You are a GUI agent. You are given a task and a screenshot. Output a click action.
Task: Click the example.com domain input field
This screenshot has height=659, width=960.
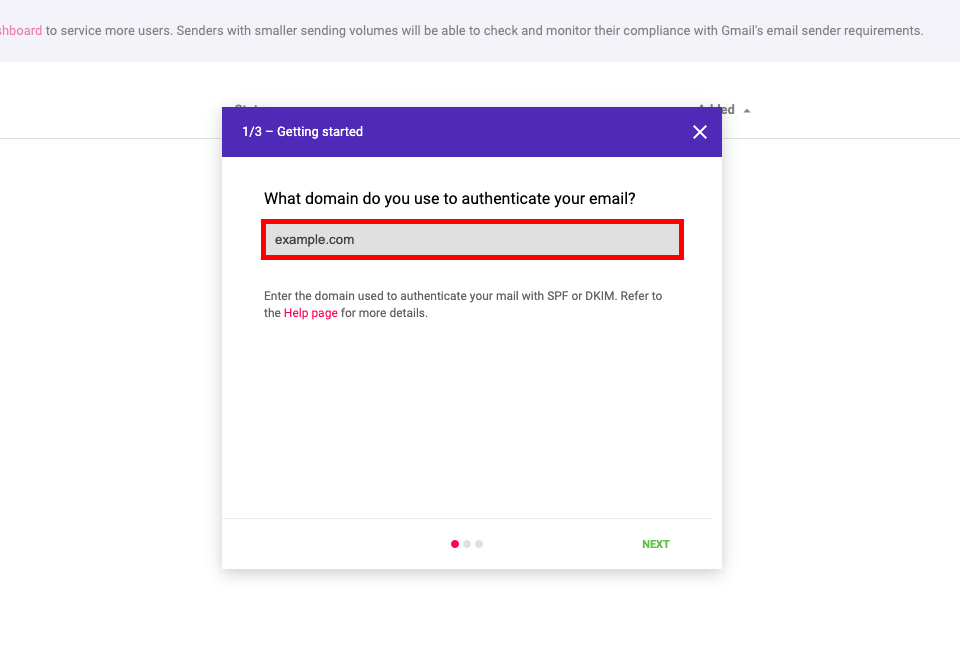[472, 239]
